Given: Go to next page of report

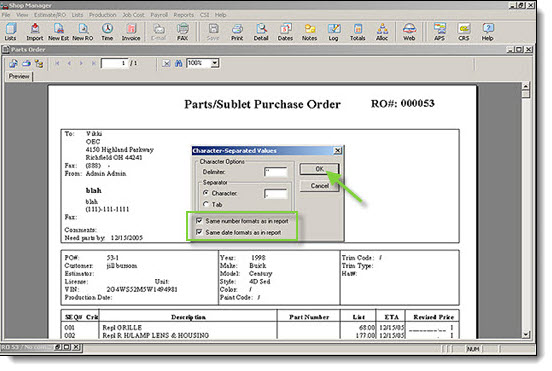Looking at the screenshot, I should (x=81, y=63).
